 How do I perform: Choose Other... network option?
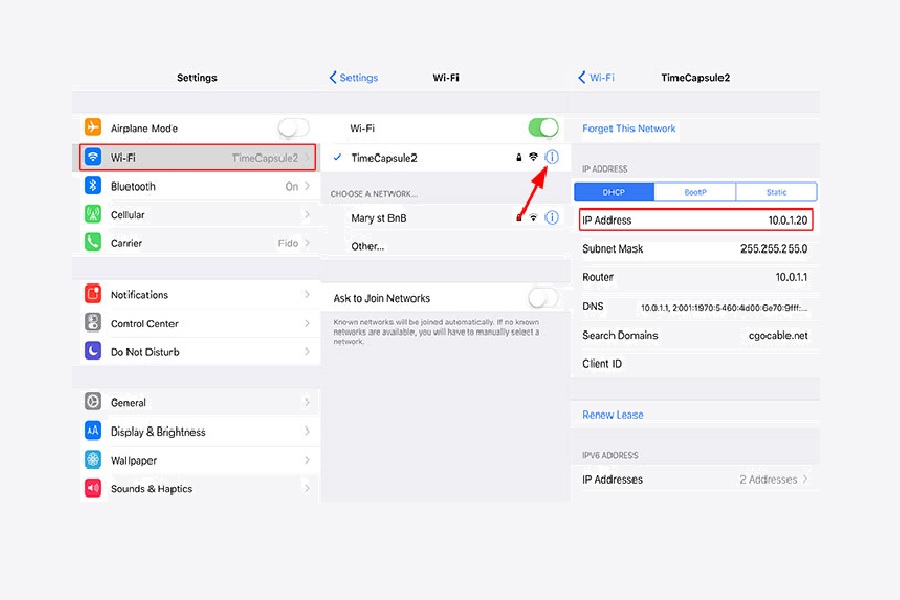(x=367, y=246)
